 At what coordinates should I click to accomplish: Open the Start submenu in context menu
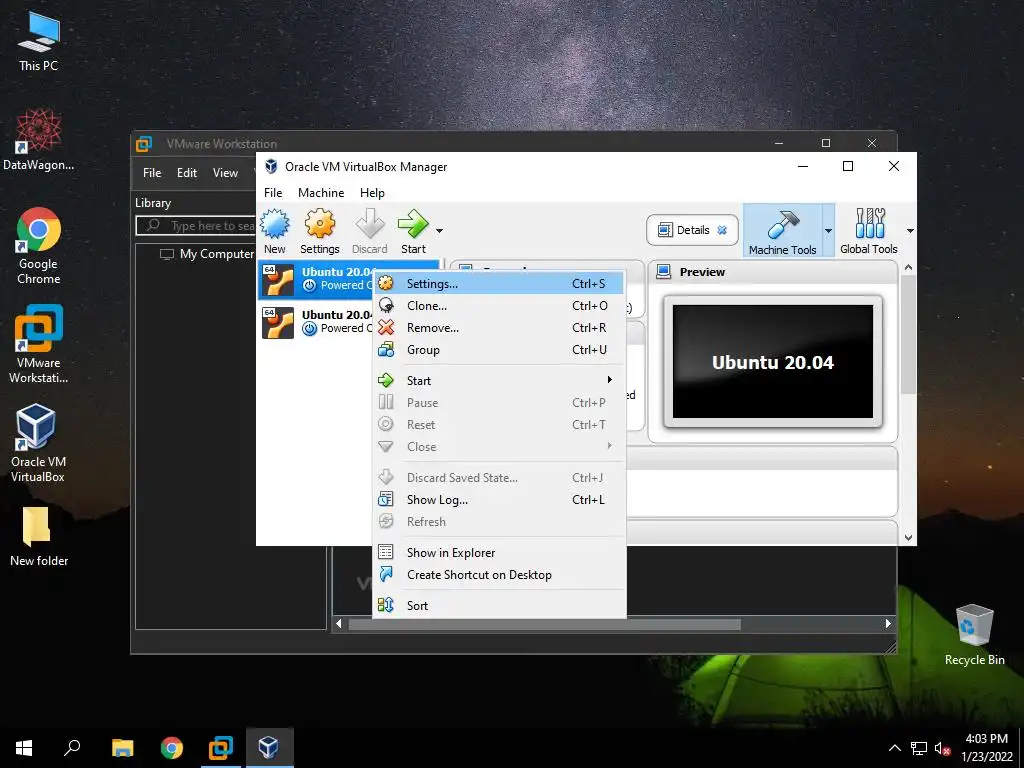[498, 381]
